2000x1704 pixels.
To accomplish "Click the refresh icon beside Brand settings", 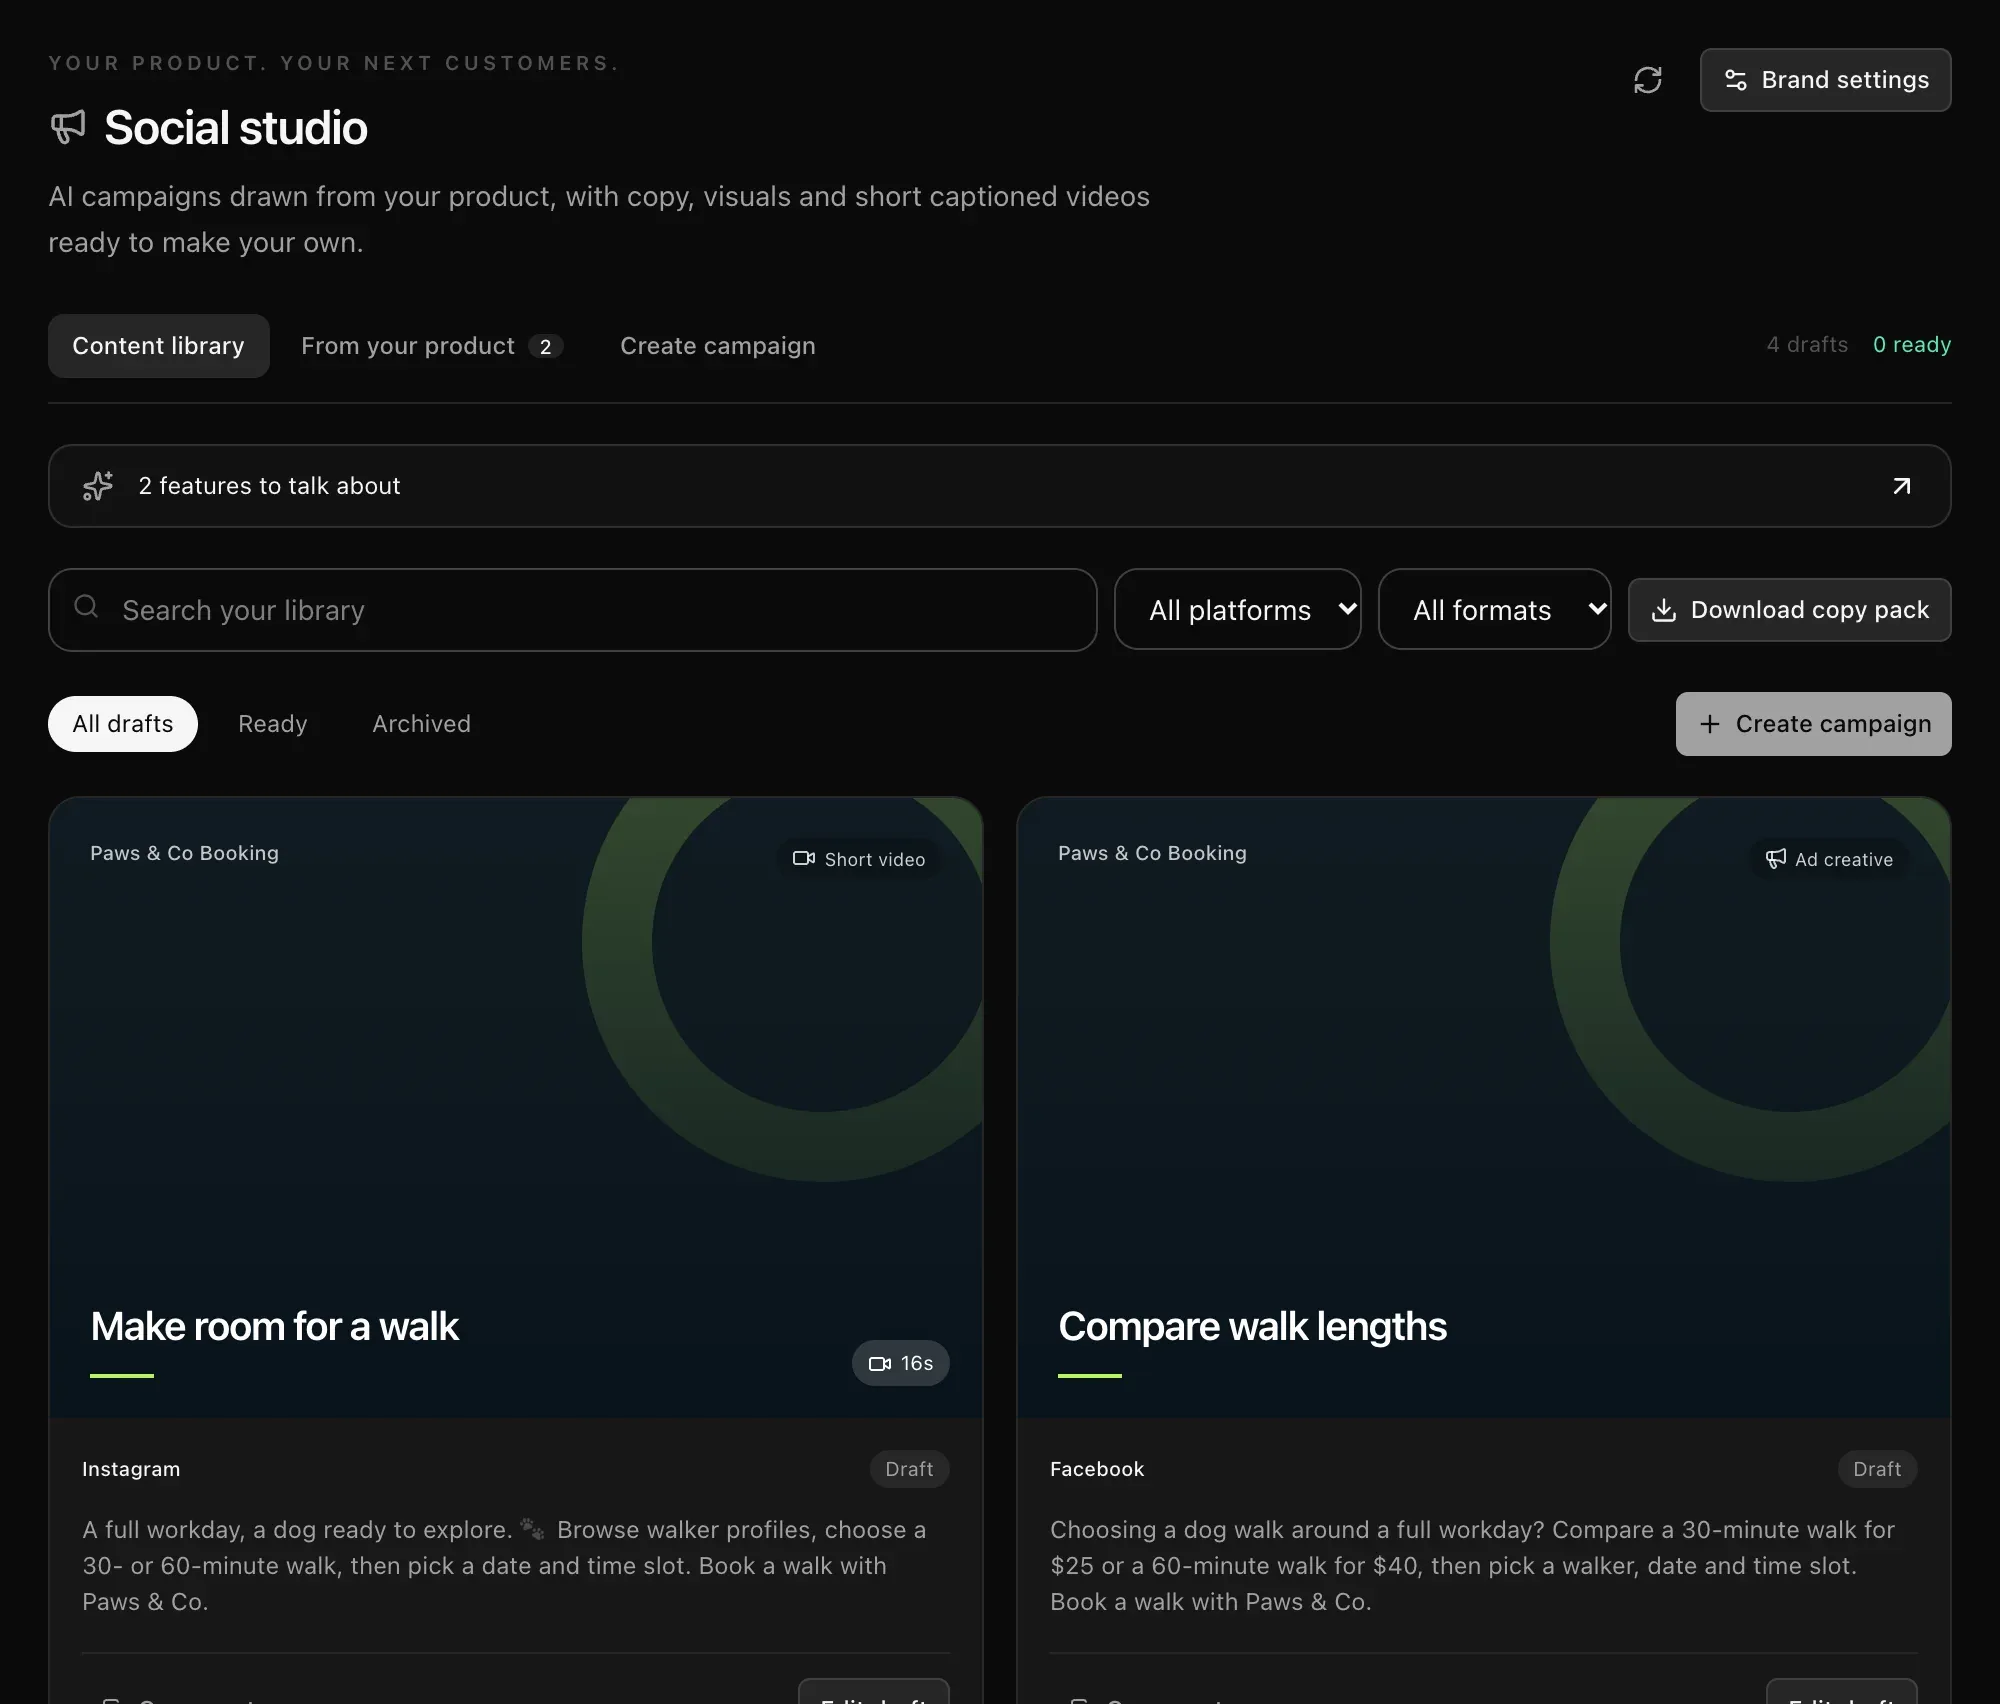I will click(1647, 80).
